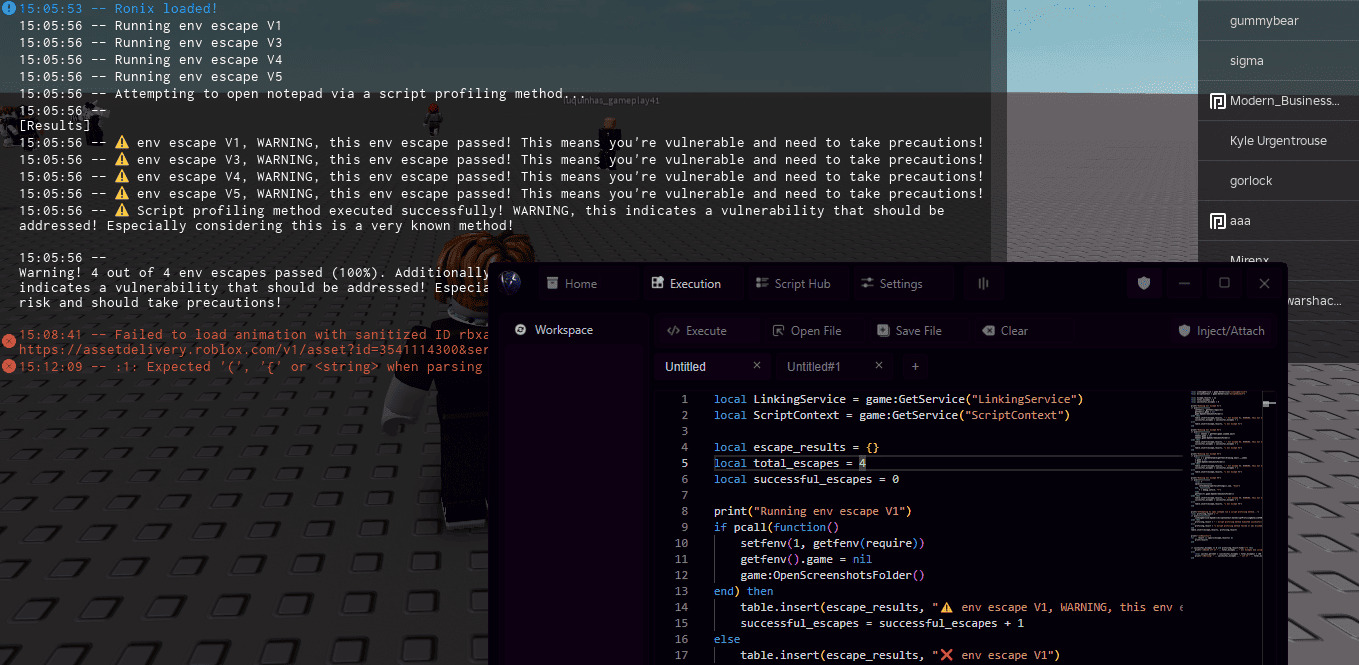The image size is (1359, 665).
Task: Click the code minimap in the editor
Action: (1225, 477)
